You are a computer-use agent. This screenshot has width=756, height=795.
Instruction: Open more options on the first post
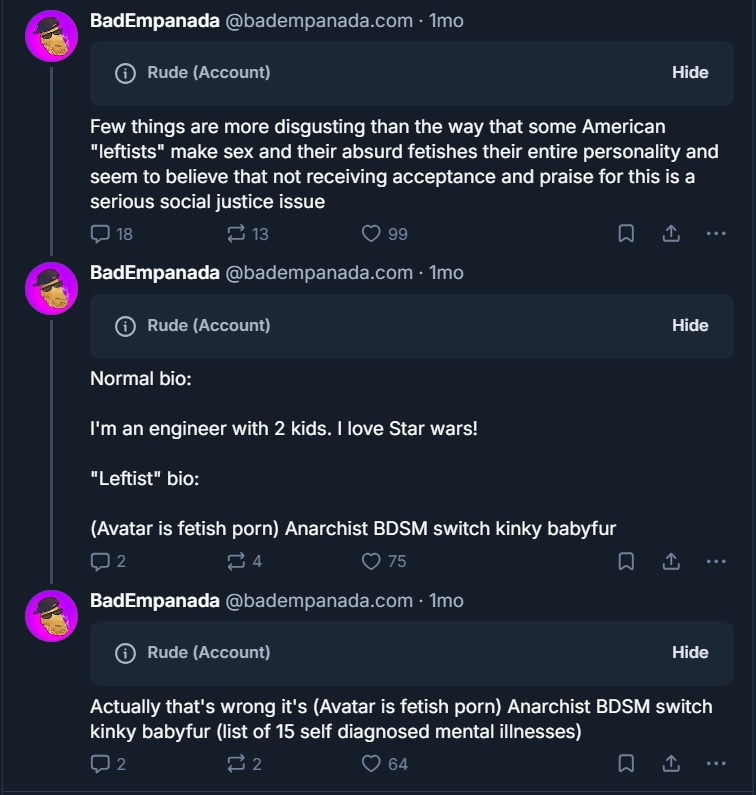pyautogui.click(x=716, y=233)
